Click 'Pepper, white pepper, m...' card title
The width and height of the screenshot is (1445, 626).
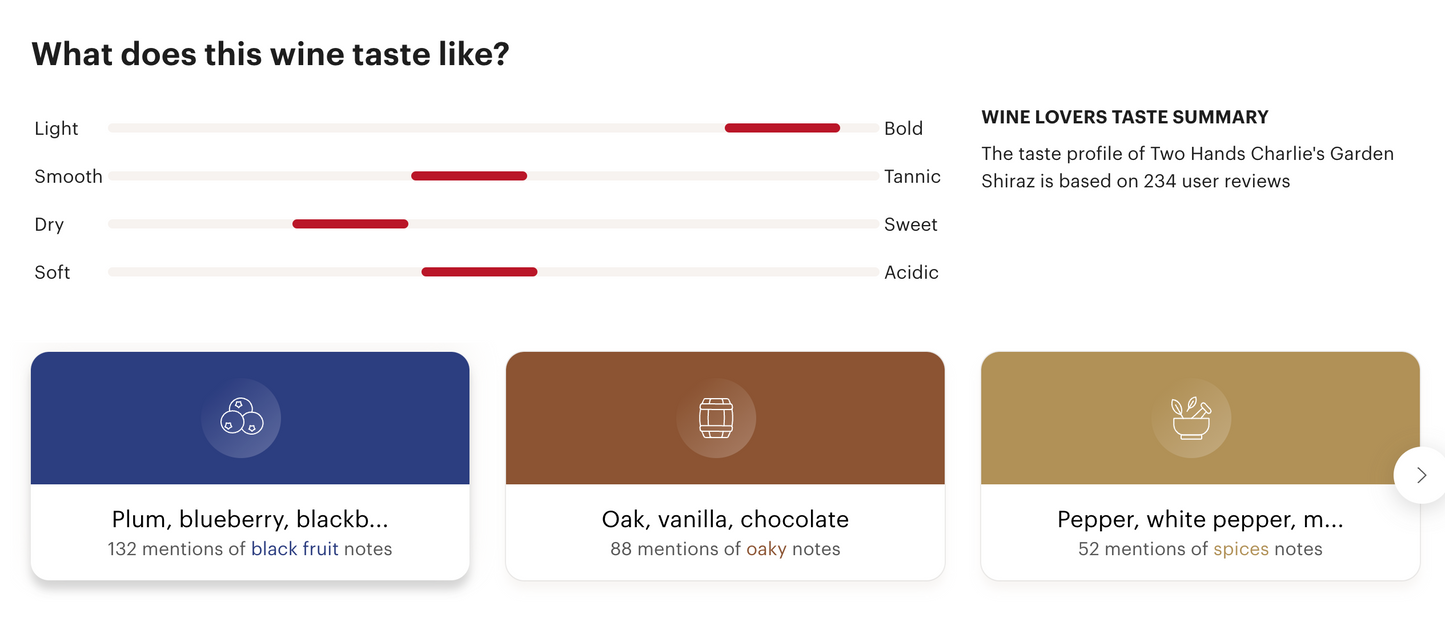(x=1200, y=520)
